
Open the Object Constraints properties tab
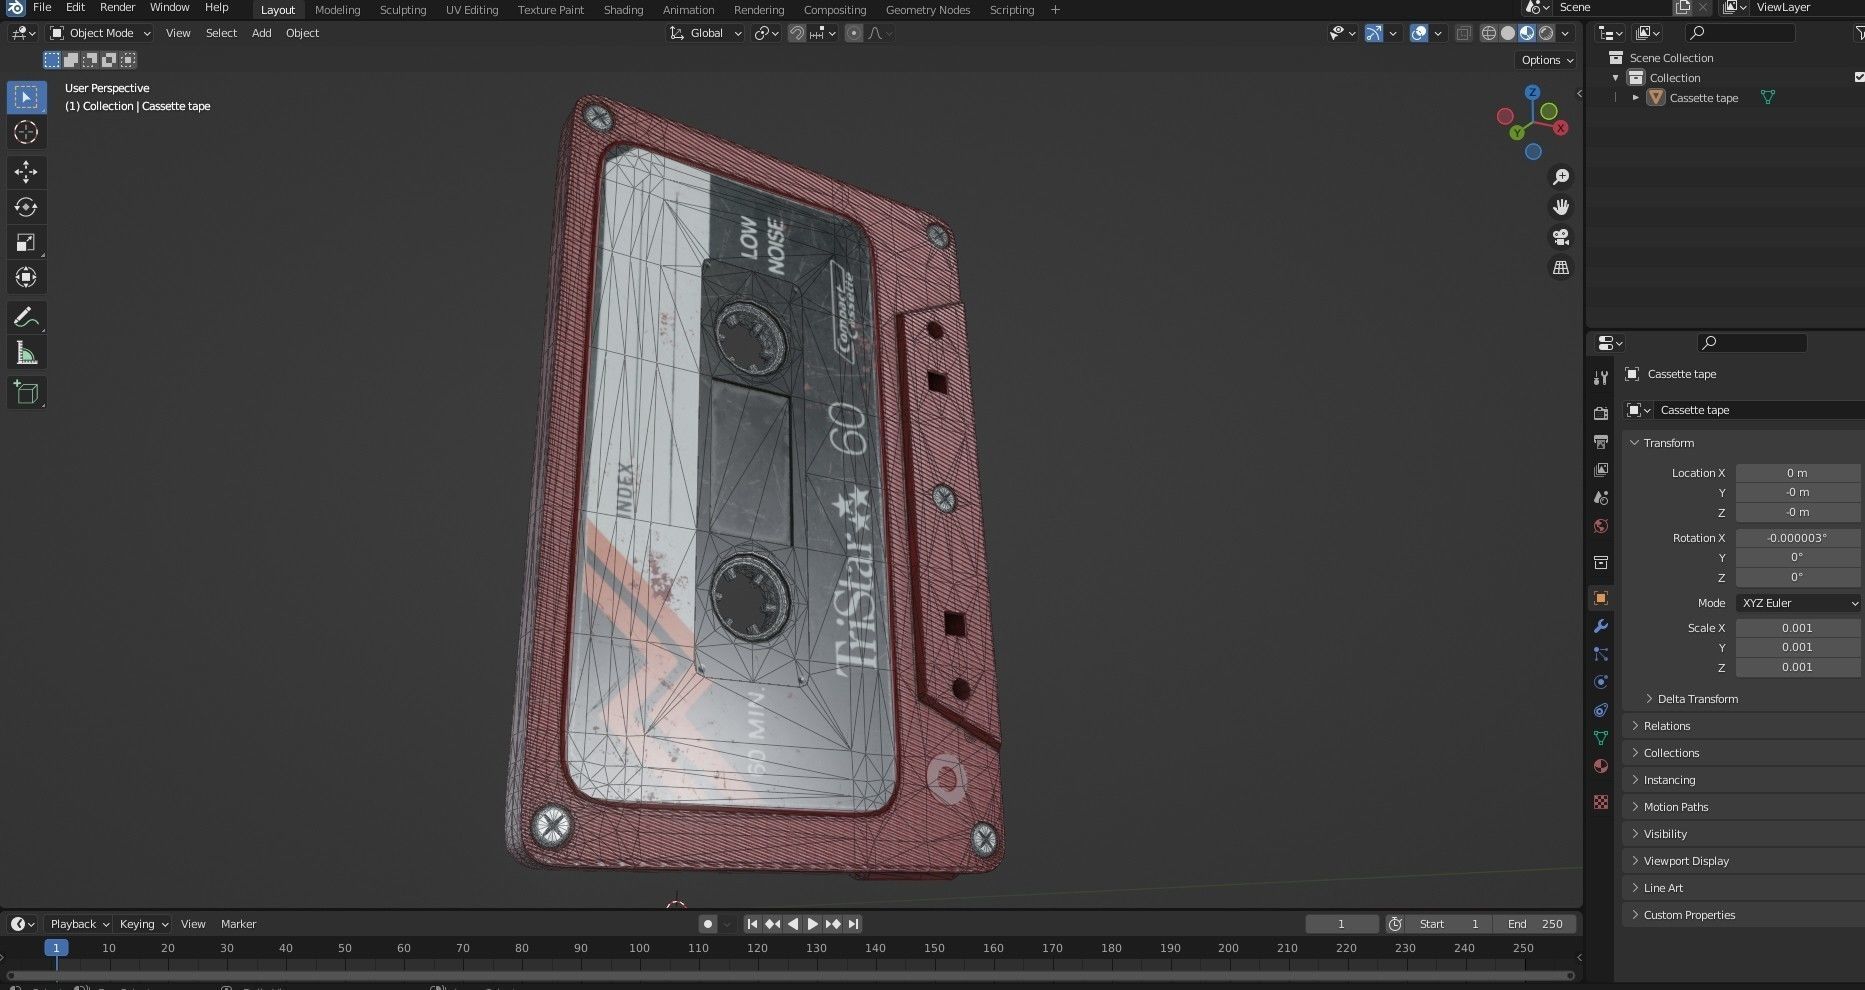coord(1601,710)
